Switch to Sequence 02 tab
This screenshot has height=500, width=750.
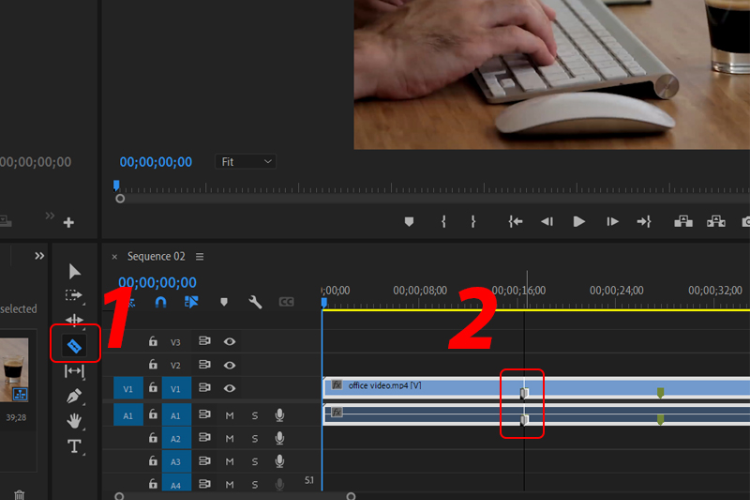pyautogui.click(x=156, y=256)
